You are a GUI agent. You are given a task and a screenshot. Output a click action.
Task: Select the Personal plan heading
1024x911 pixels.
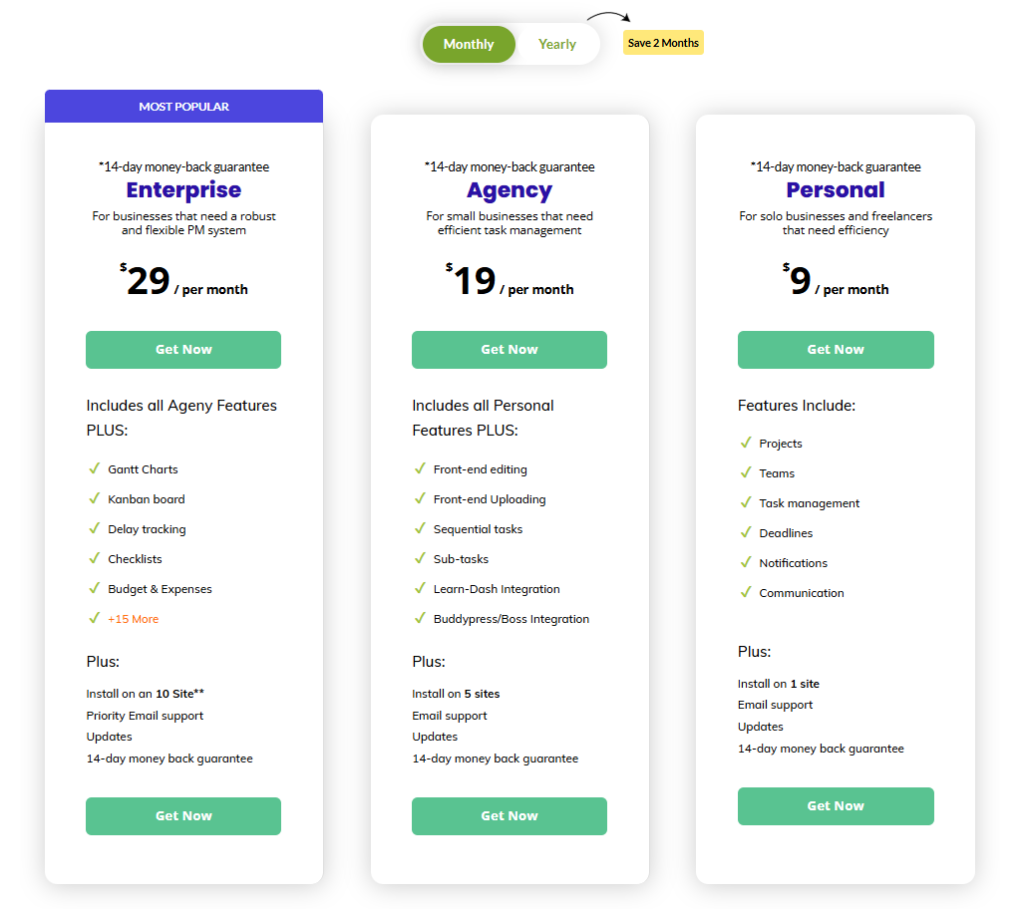click(x=835, y=190)
